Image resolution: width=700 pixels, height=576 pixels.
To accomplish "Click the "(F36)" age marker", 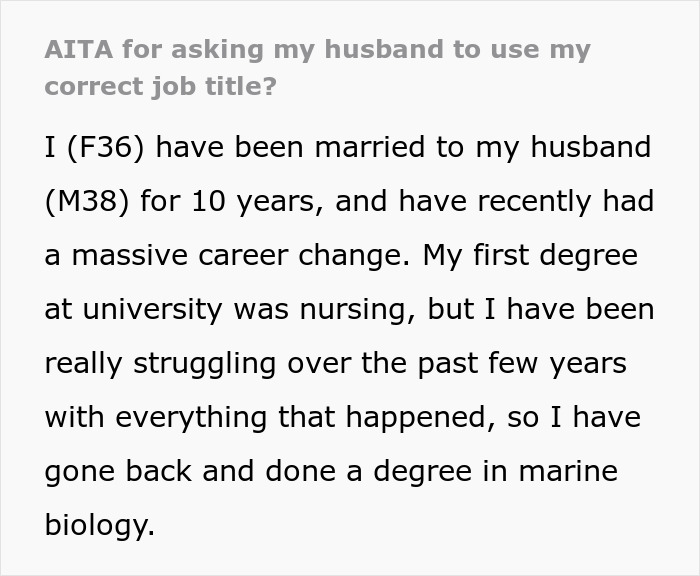I will 107,148.
